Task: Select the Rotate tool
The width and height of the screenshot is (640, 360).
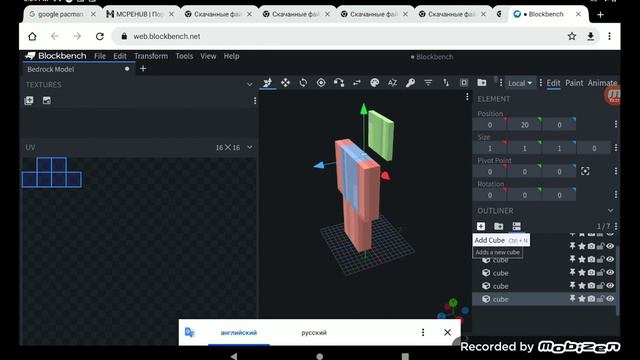Action: tap(303, 83)
